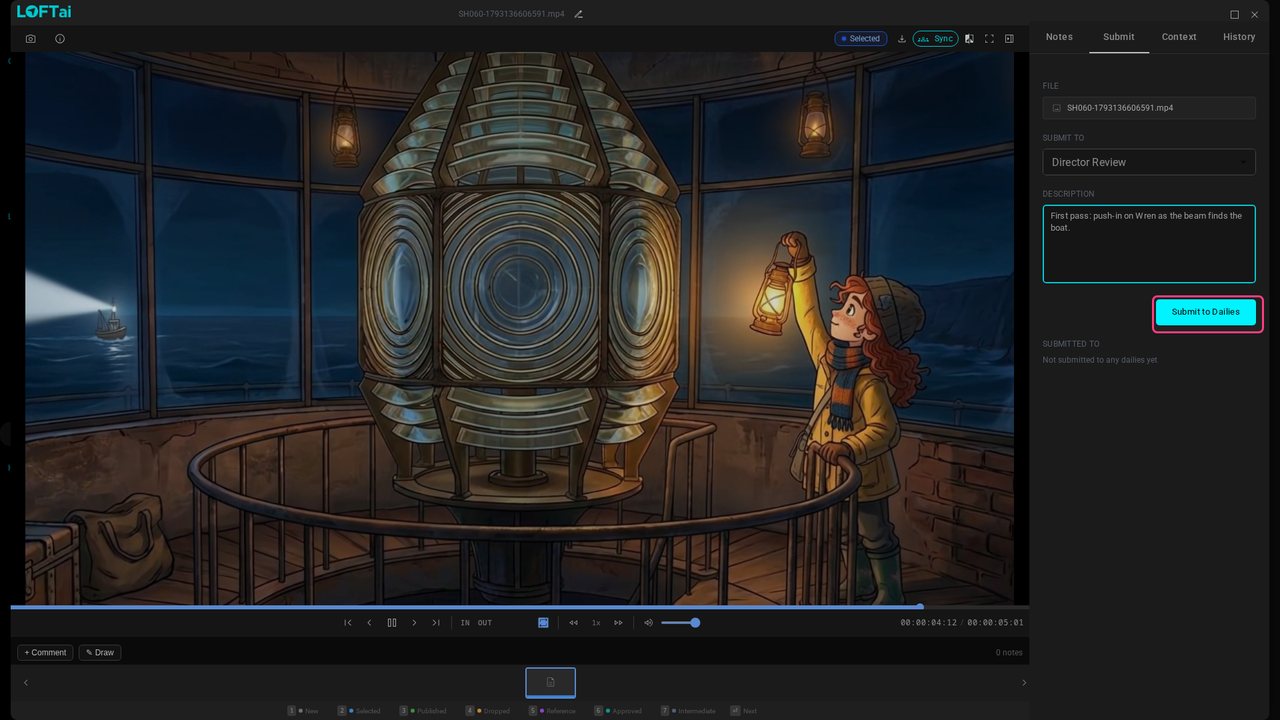This screenshot has height=720, width=1280.
Task: Edit the description text field
Action: click(x=1149, y=244)
